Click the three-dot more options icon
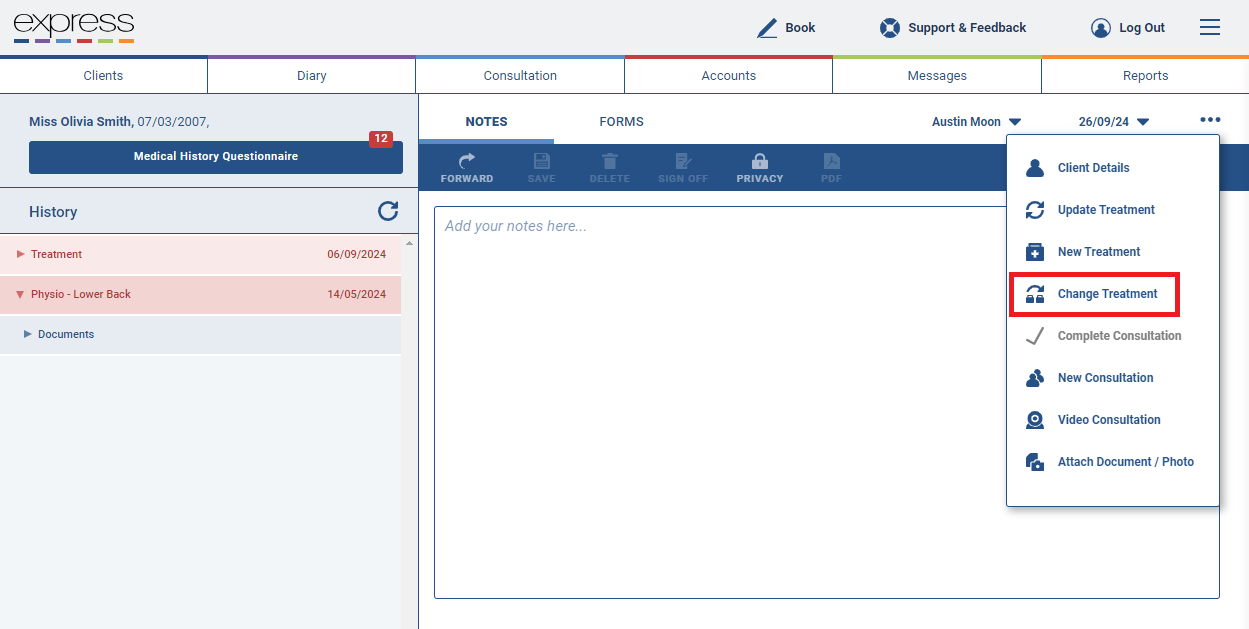Image resolution: width=1249 pixels, height=629 pixels. point(1210,120)
